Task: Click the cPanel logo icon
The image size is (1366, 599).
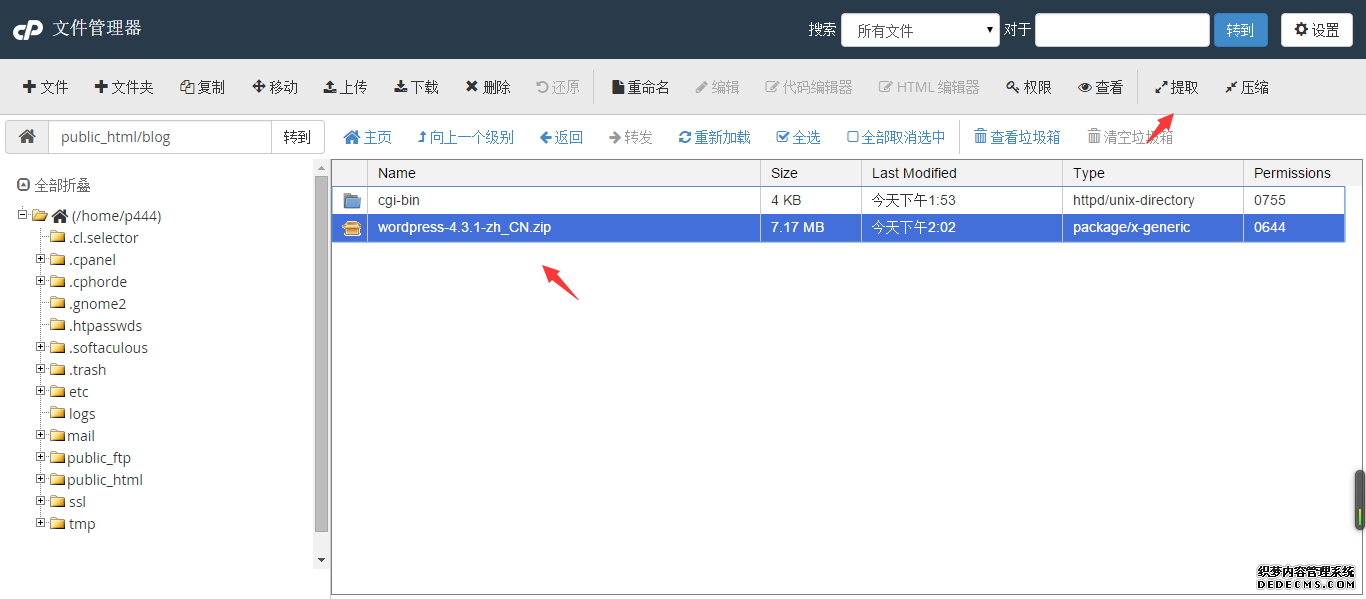Action: point(28,30)
